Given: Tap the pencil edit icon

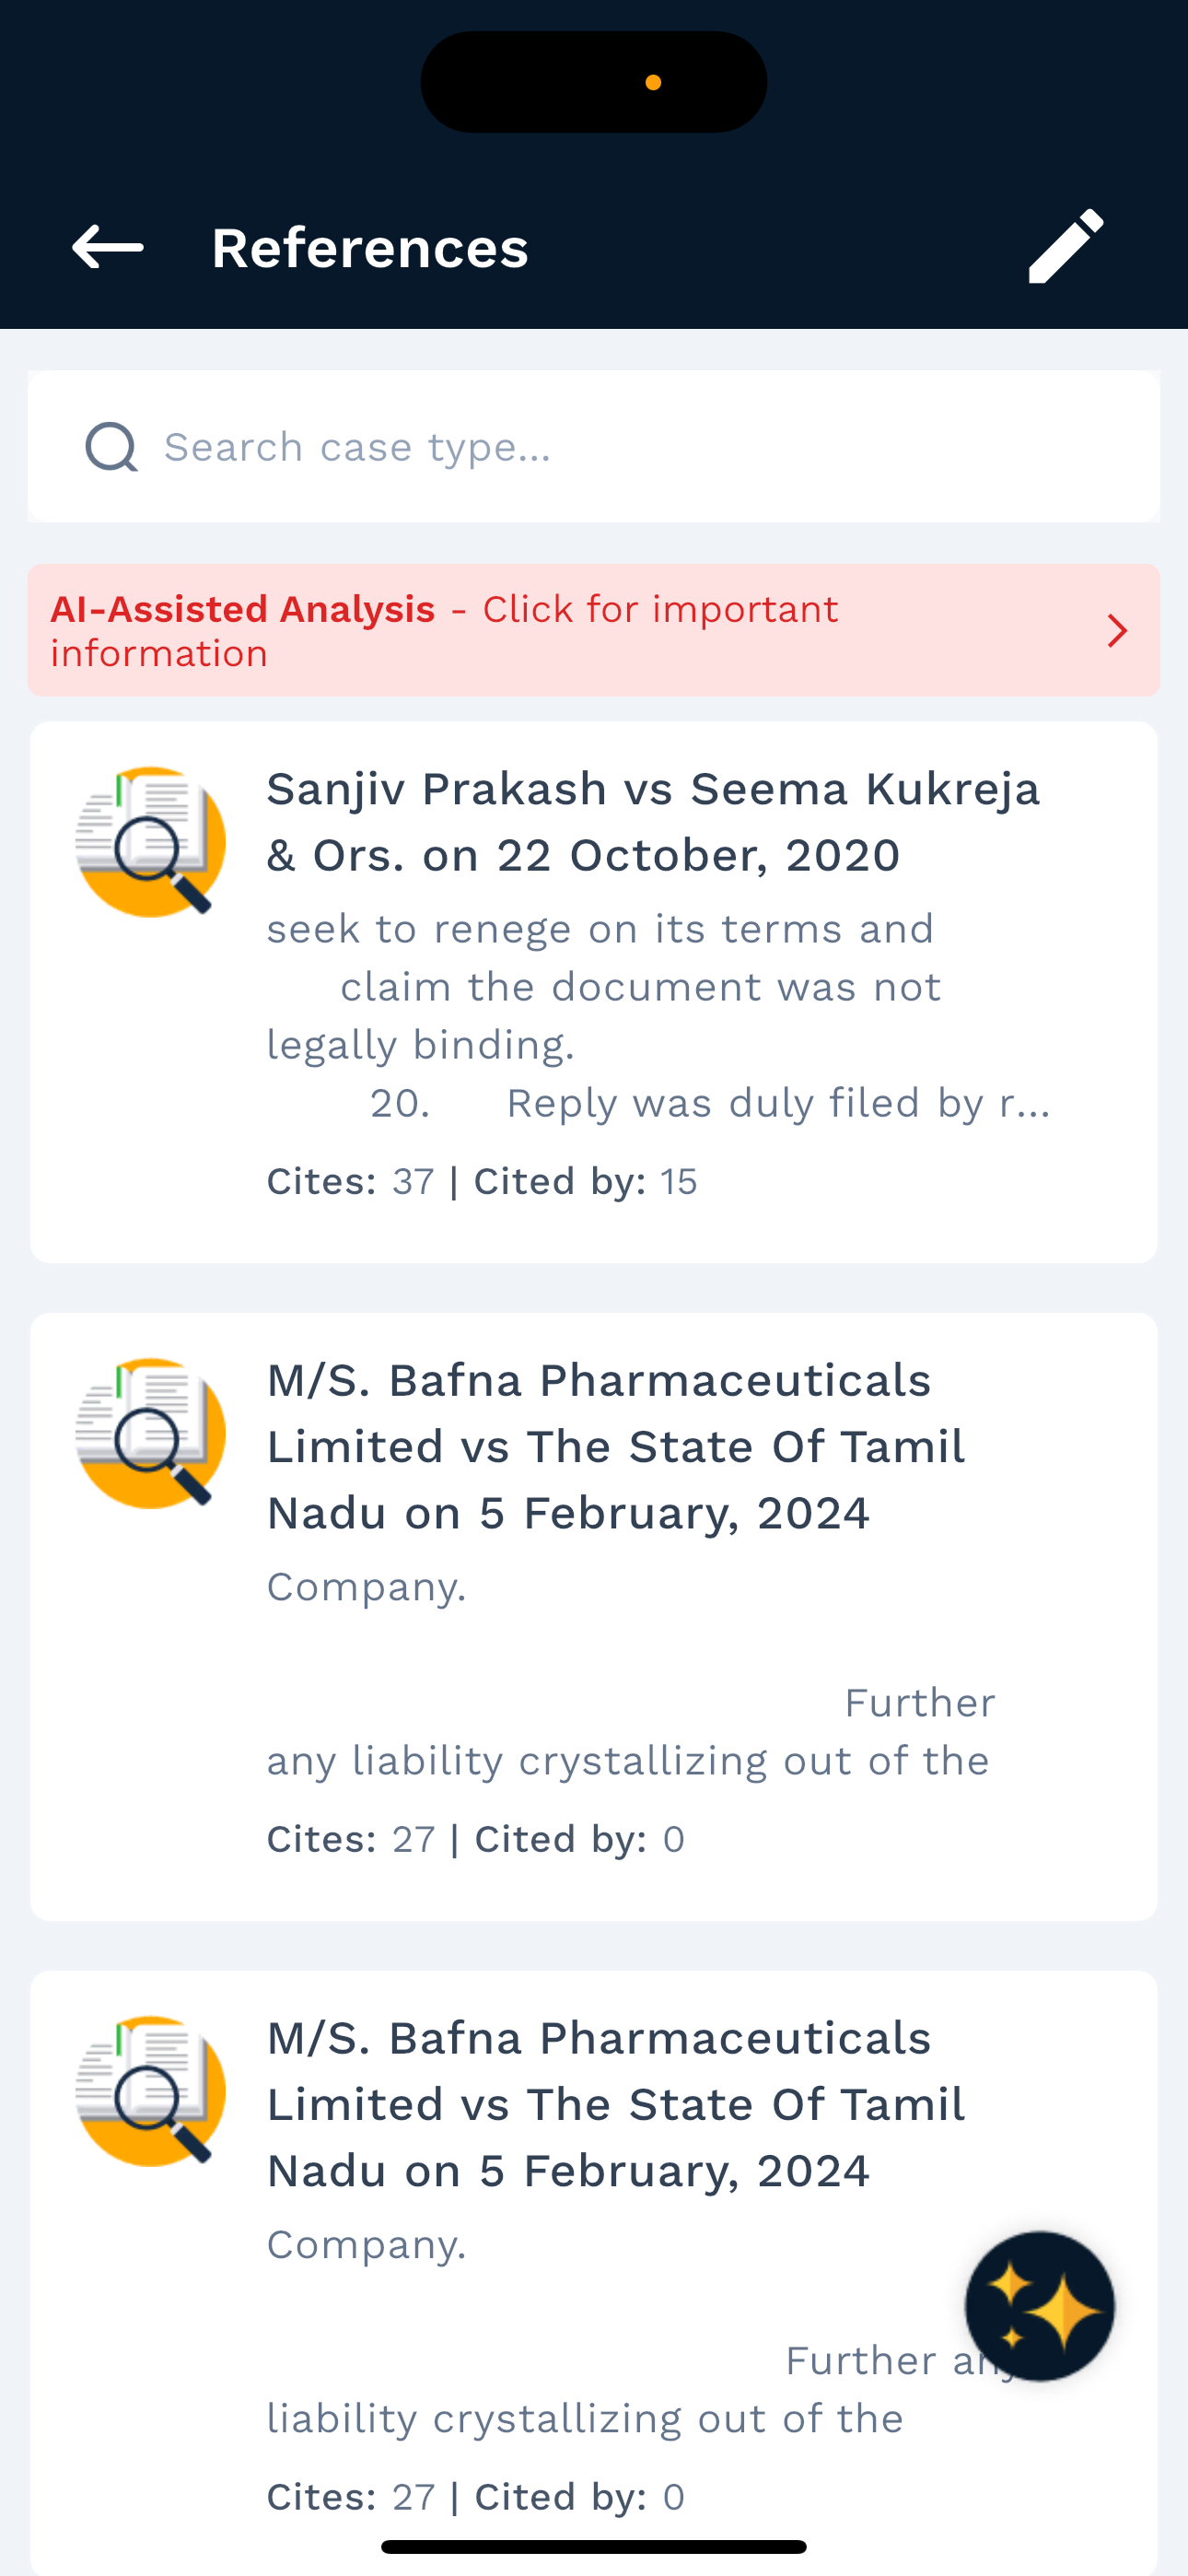Looking at the screenshot, I should click(1066, 246).
